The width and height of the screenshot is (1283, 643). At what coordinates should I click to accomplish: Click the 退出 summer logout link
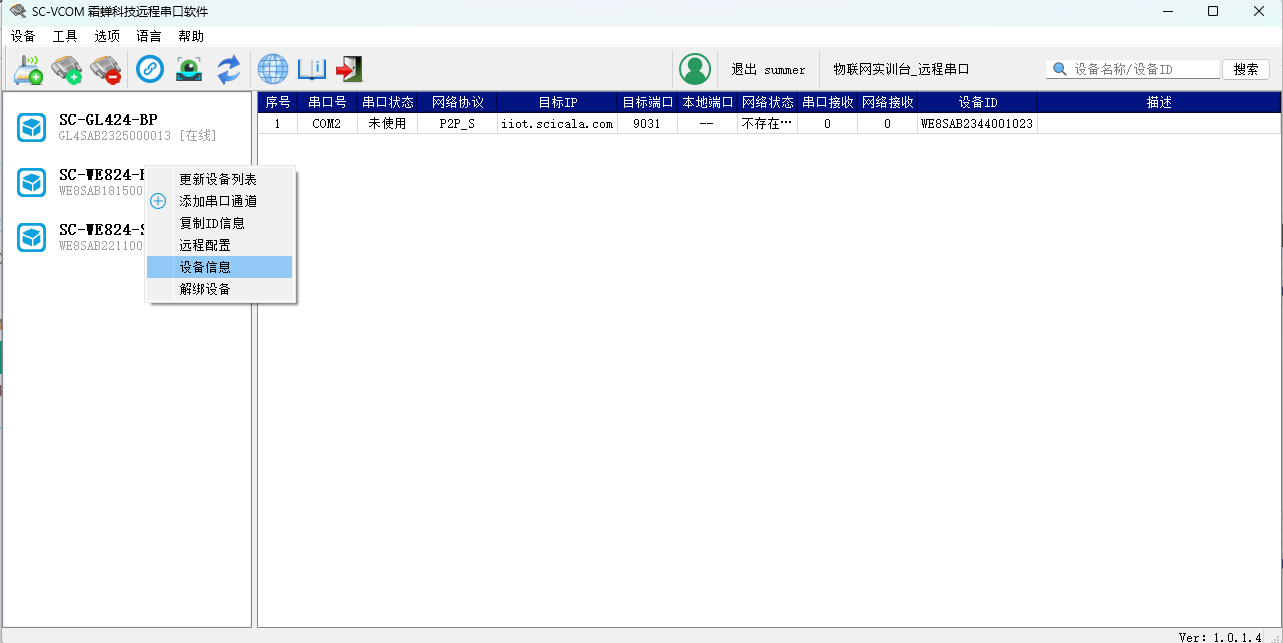pos(768,70)
